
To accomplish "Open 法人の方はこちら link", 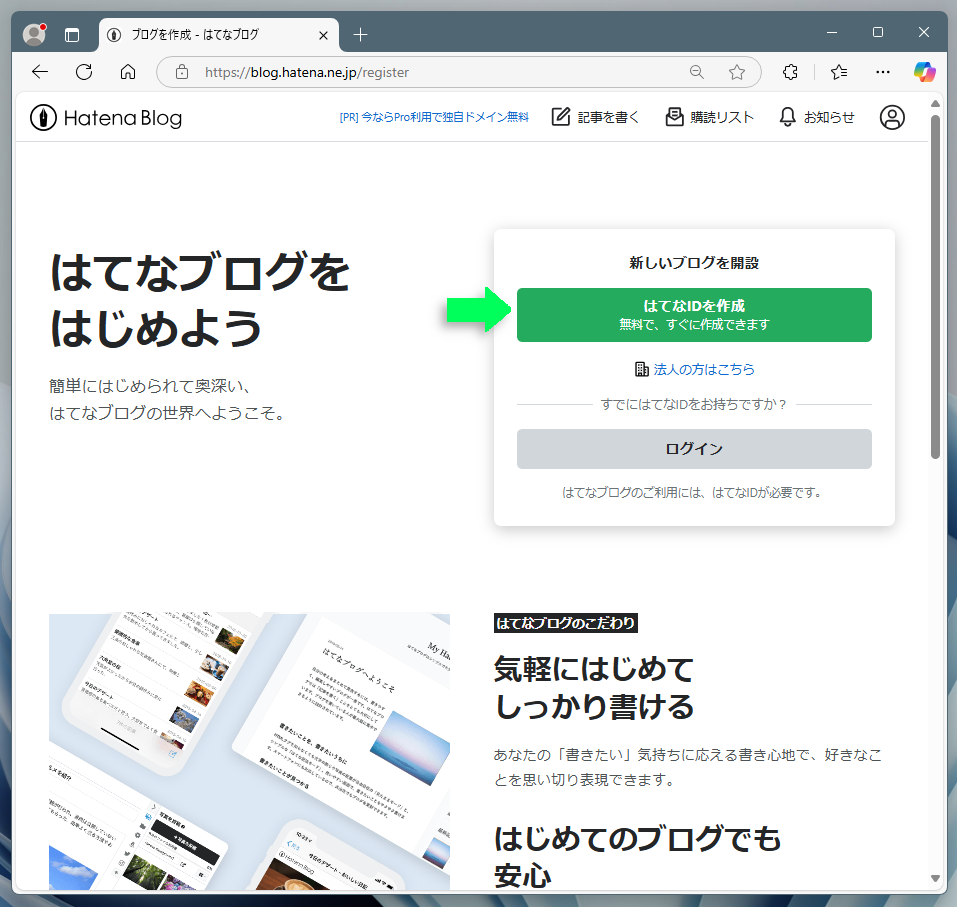I will pos(695,369).
